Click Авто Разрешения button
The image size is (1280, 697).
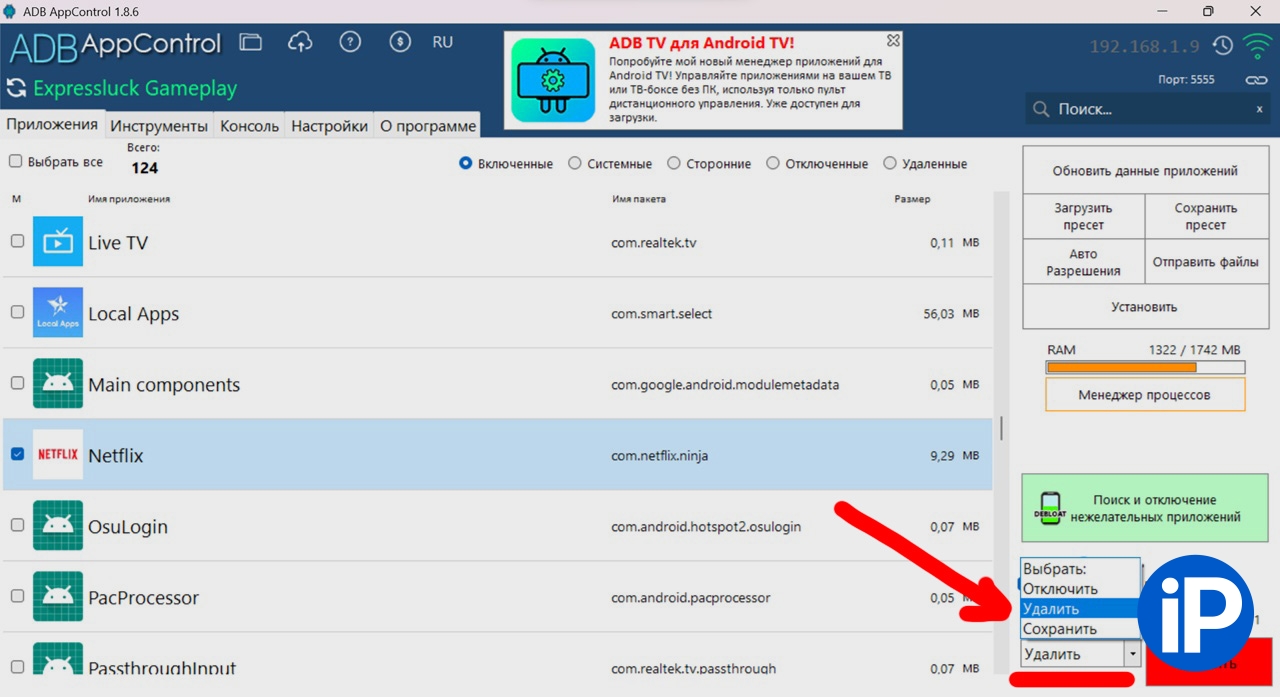[x=1083, y=262]
